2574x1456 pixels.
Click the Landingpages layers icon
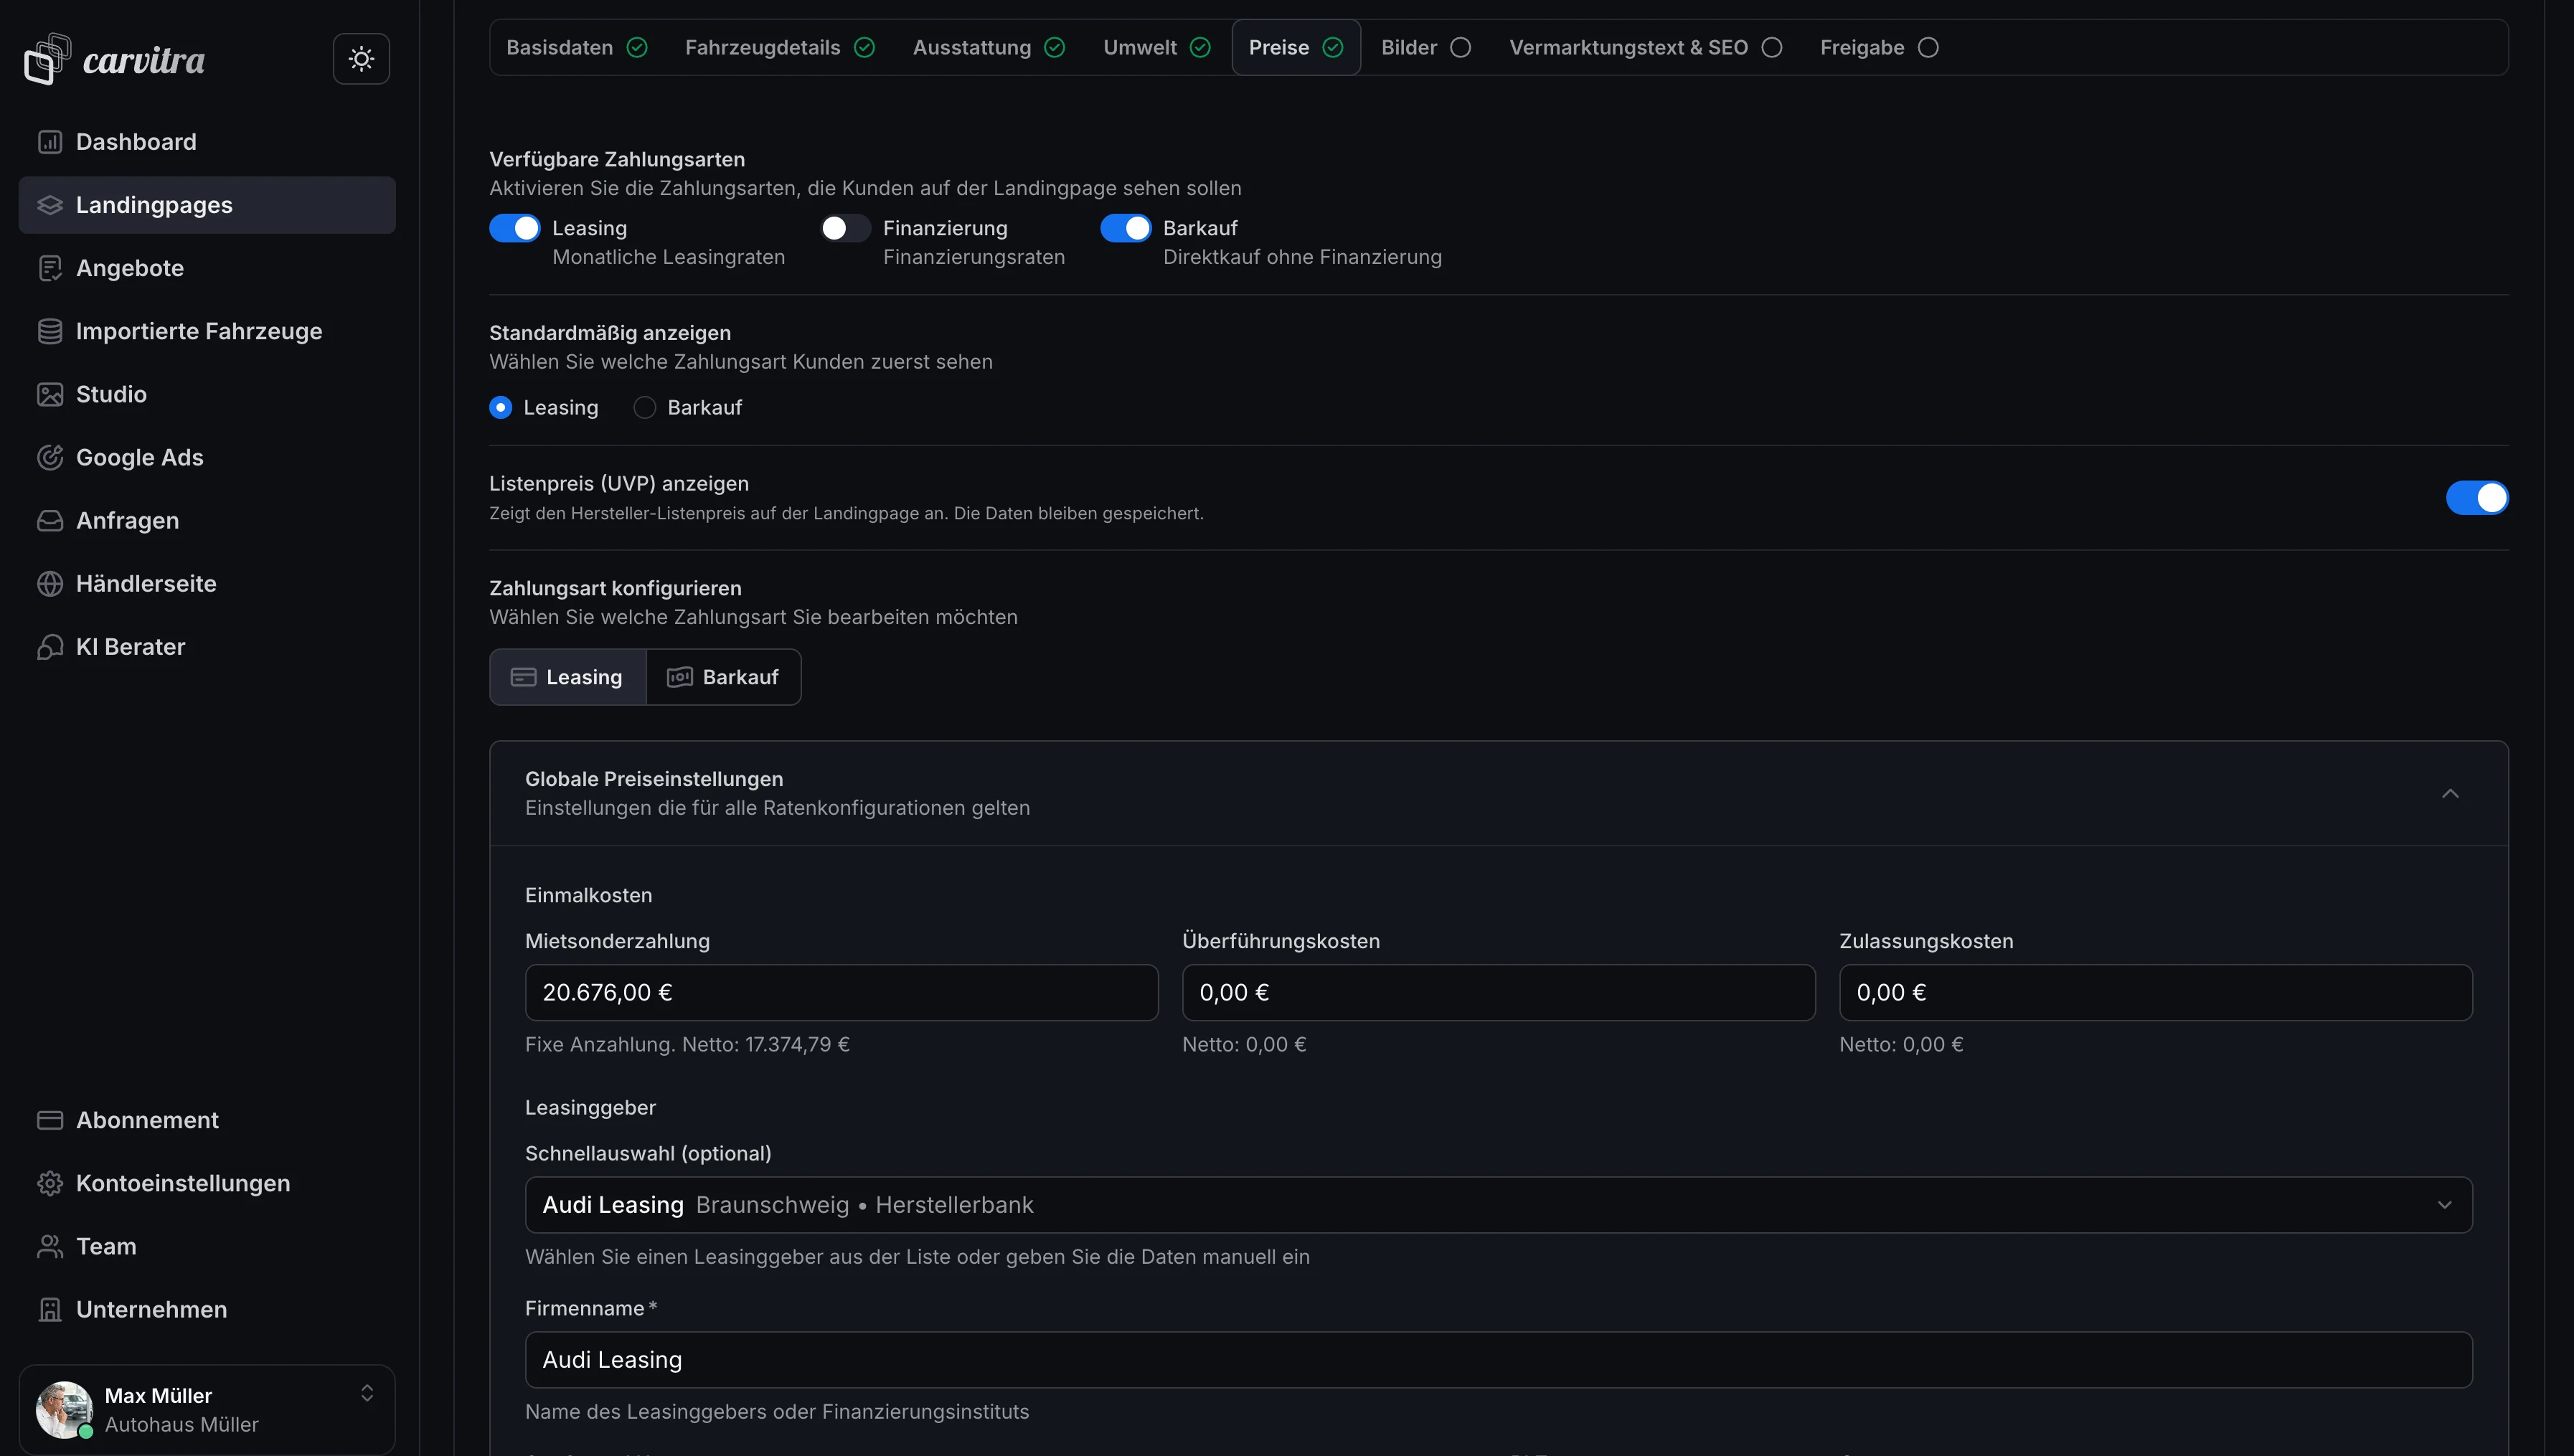50,205
